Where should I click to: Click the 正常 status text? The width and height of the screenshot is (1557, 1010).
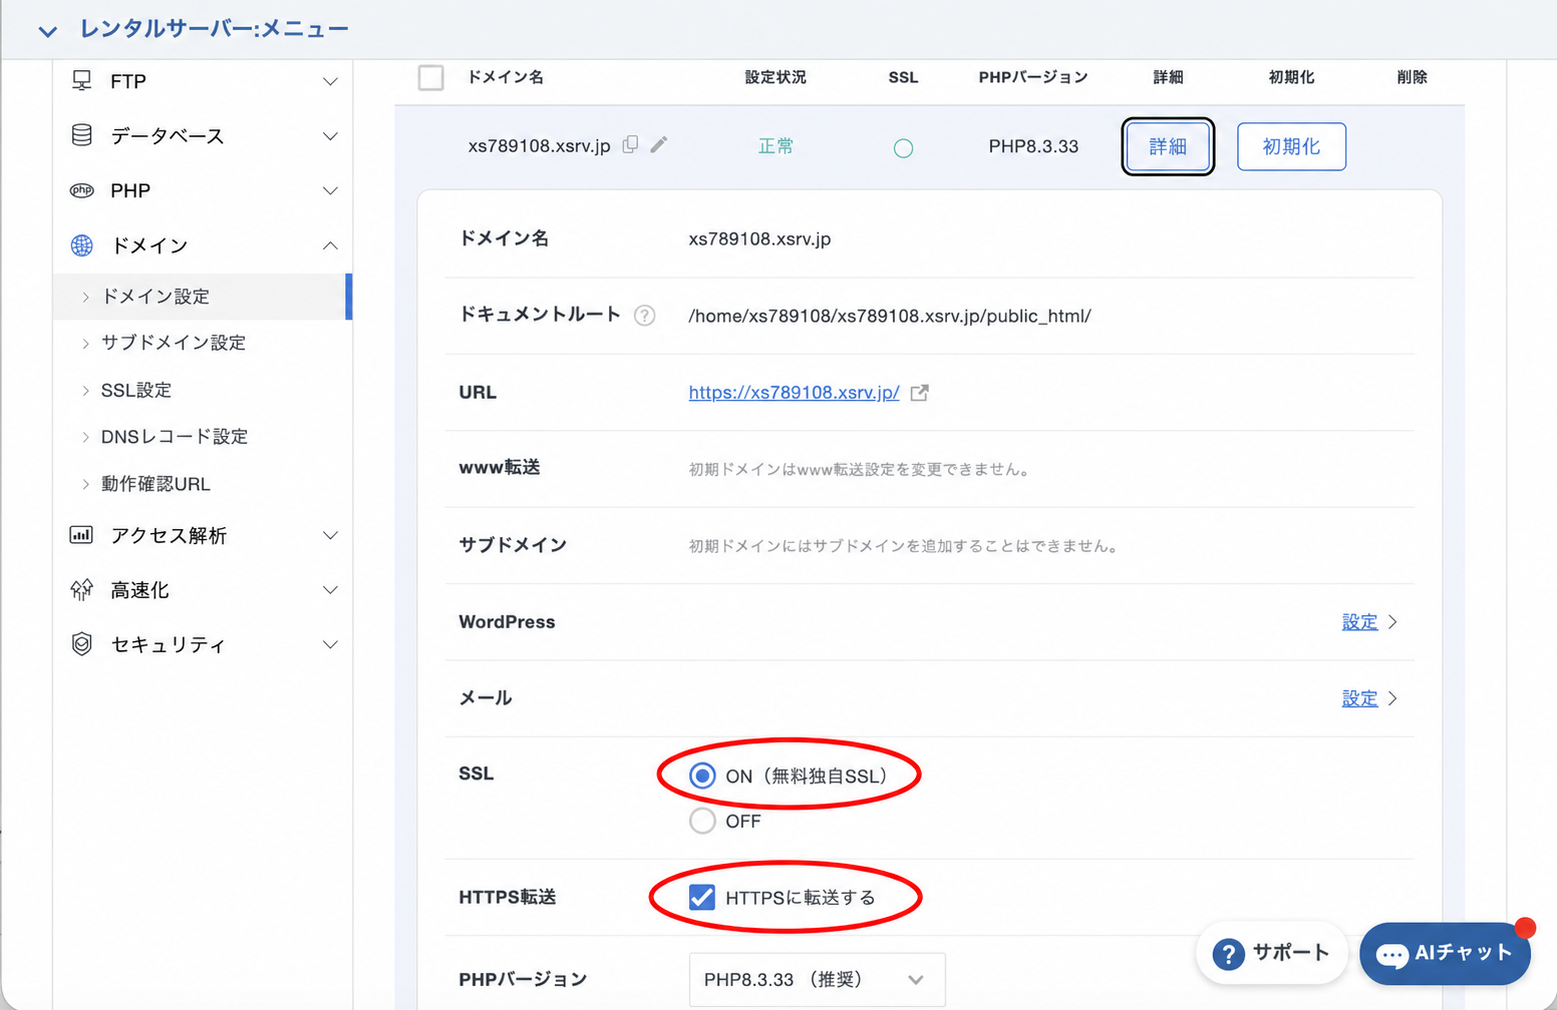coord(775,146)
